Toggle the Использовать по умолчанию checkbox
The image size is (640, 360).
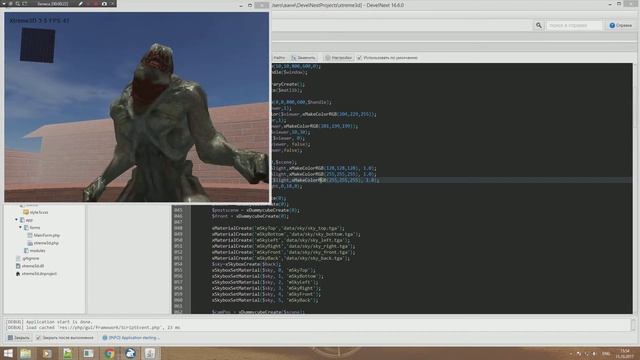(x=359, y=58)
